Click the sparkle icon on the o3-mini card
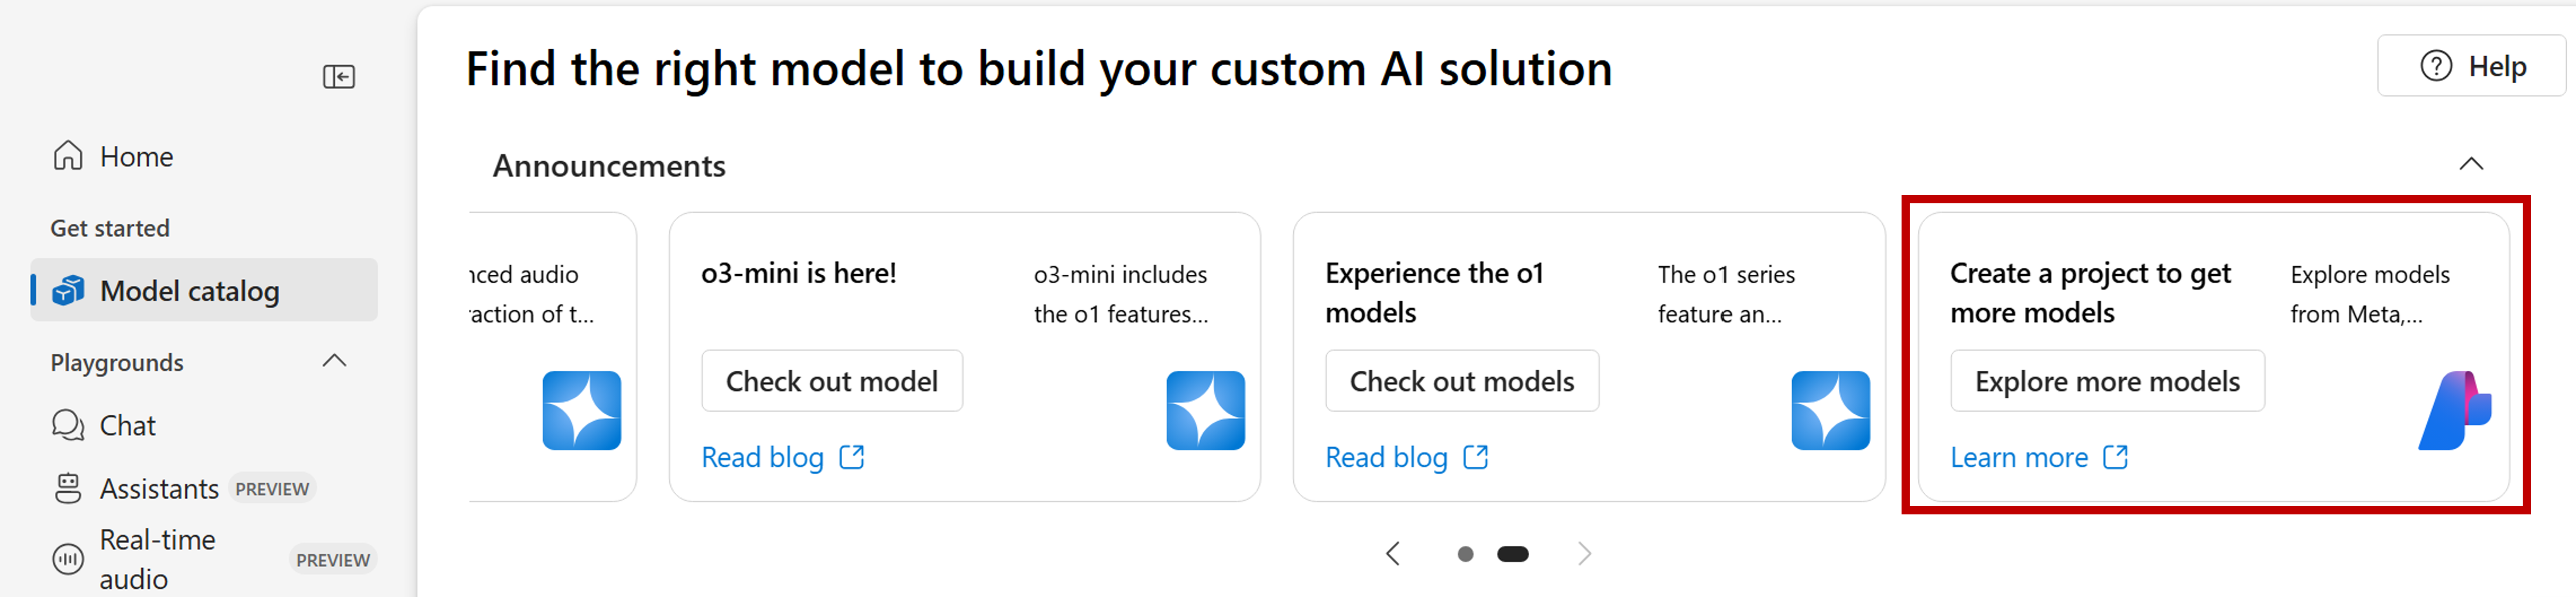This screenshot has height=597, width=2576. [1205, 410]
